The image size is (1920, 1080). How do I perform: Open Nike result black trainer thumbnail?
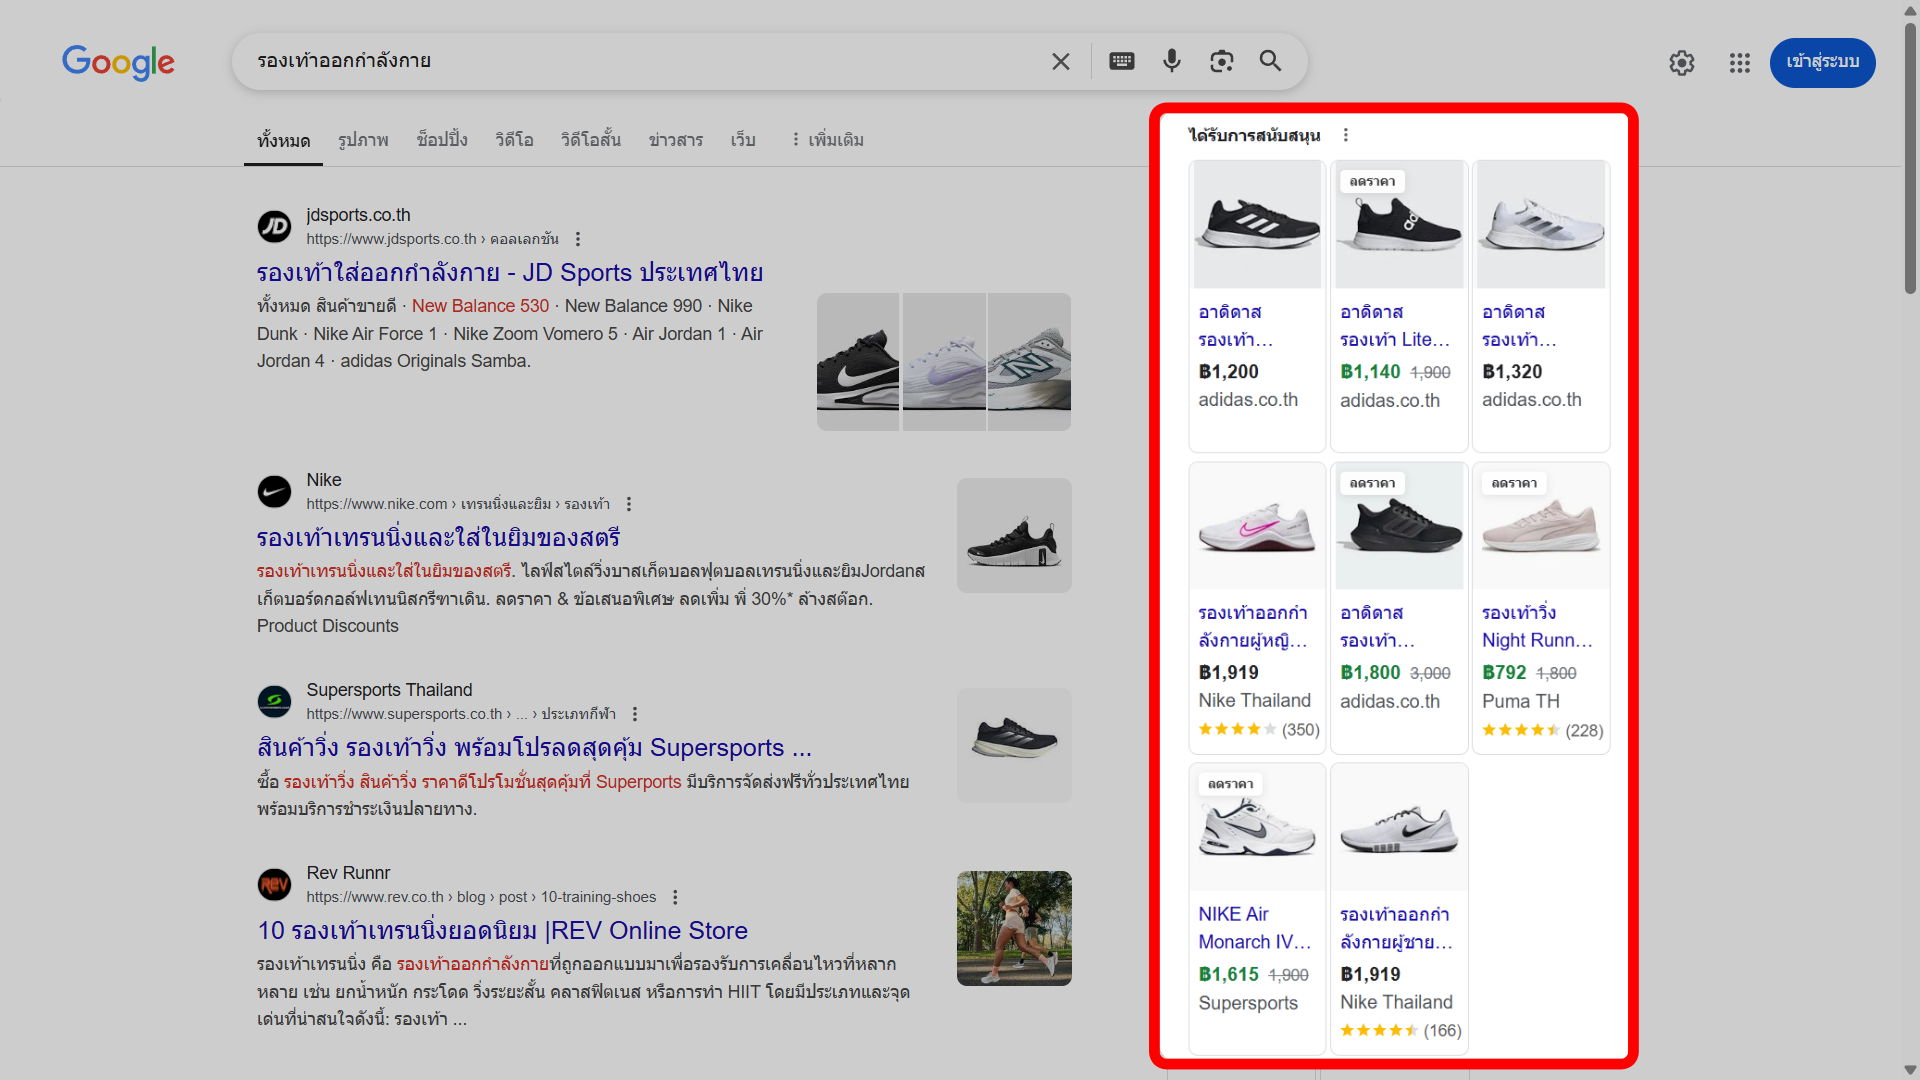tap(1014, 536)
